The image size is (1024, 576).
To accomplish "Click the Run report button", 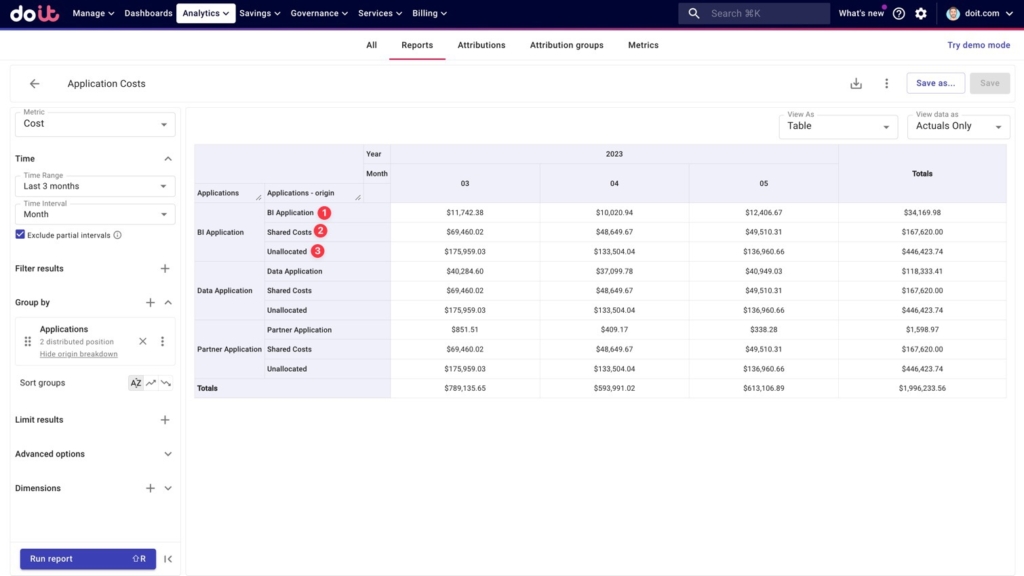I will click(x=87, y=559).
